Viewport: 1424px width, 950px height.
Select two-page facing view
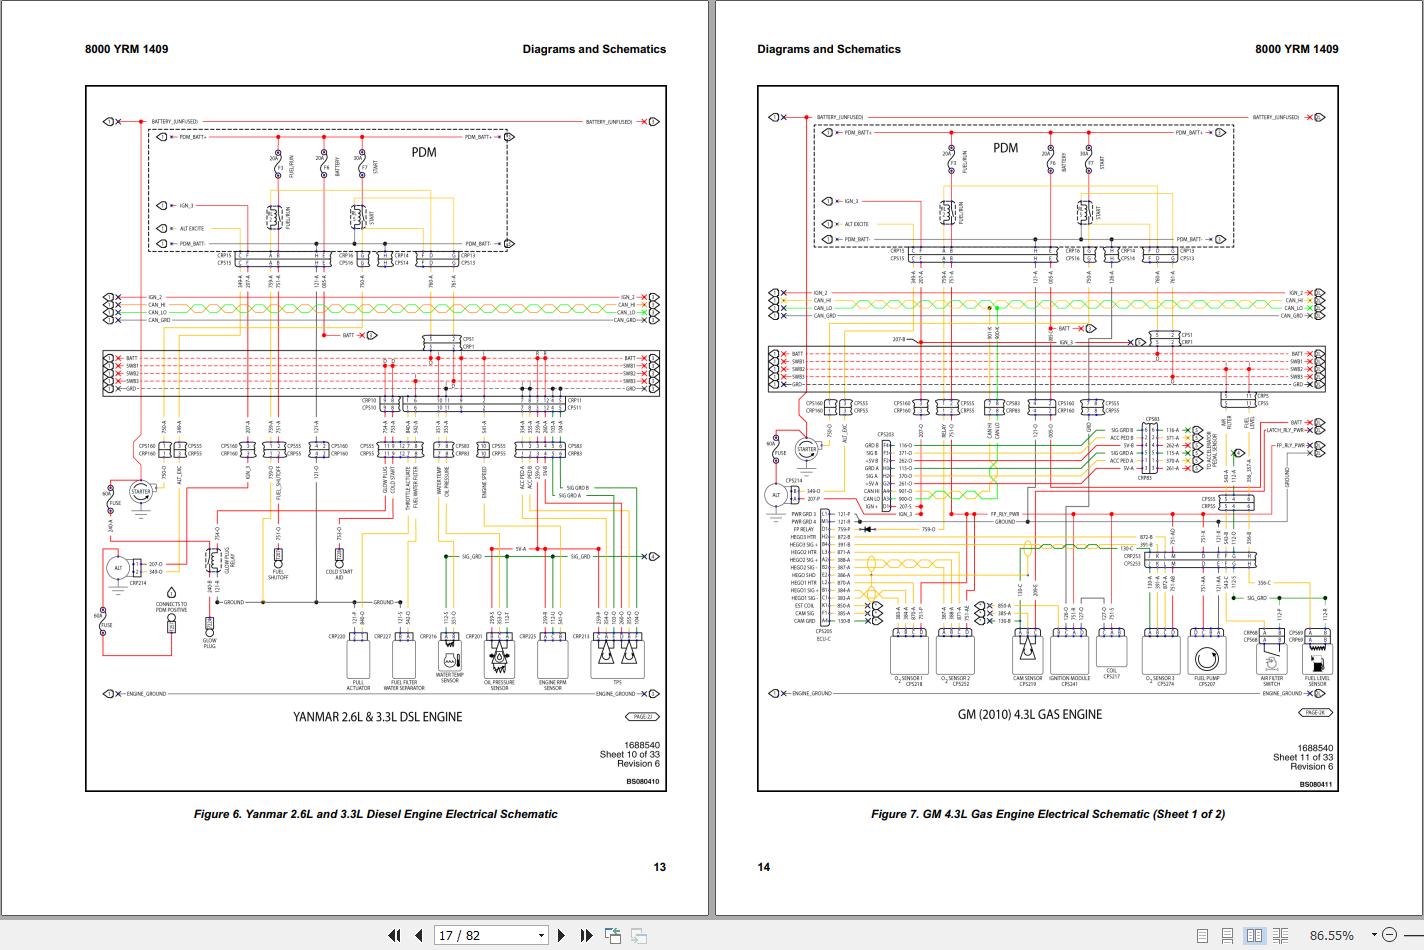click(x=1254, y=935)
